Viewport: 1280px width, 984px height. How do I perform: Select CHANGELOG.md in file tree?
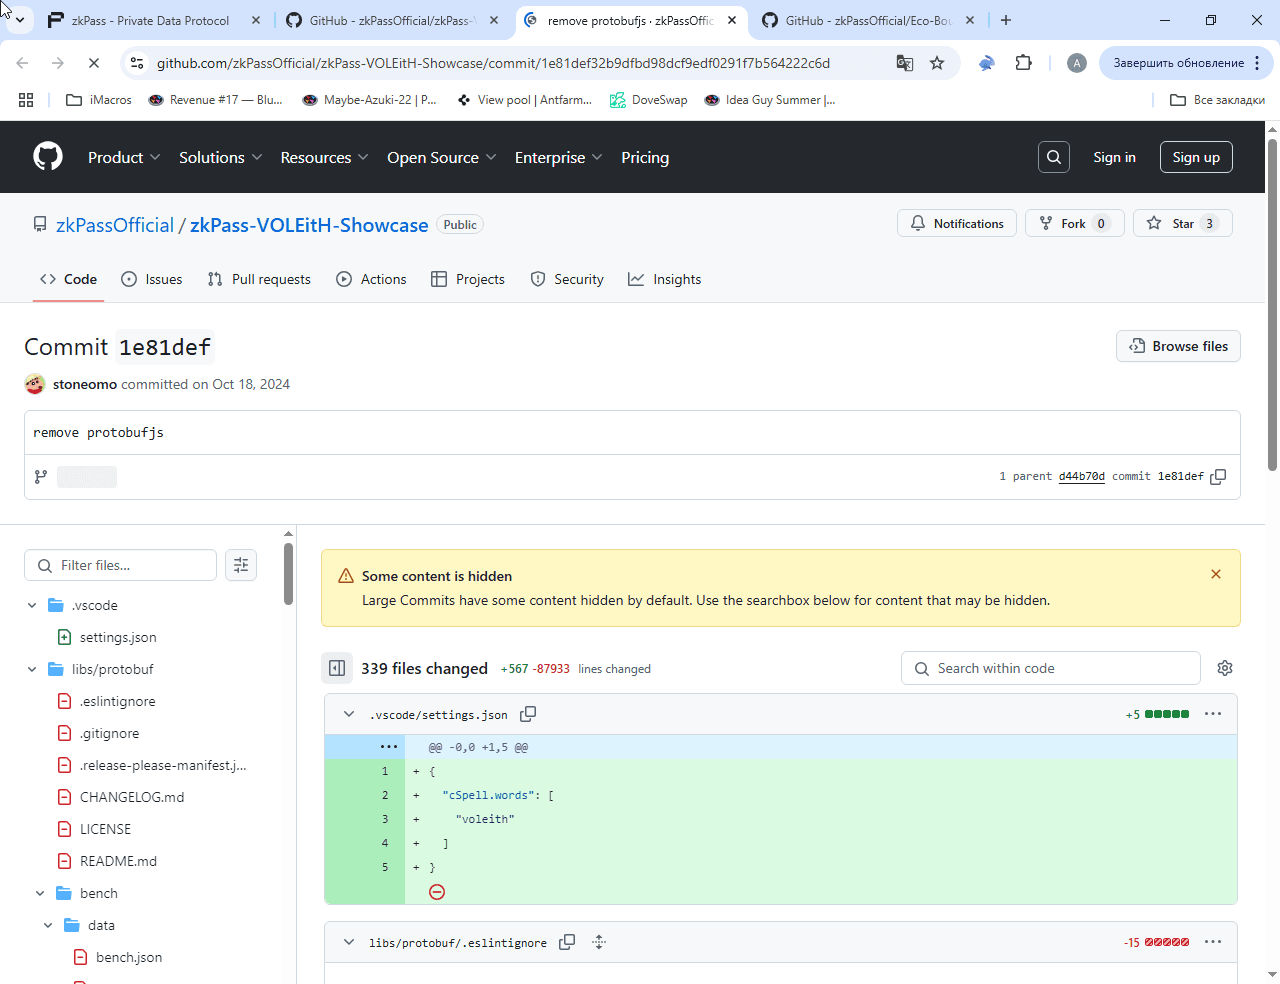(132, 797)
